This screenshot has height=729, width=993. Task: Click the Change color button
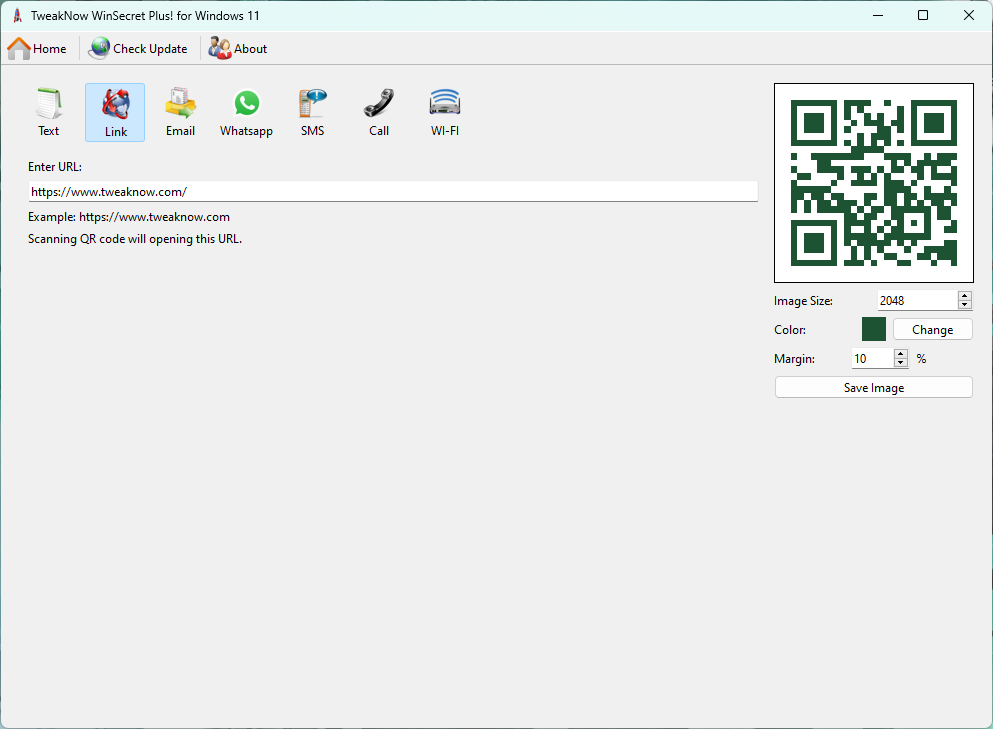pyautogui.click(x=932, y=329)
